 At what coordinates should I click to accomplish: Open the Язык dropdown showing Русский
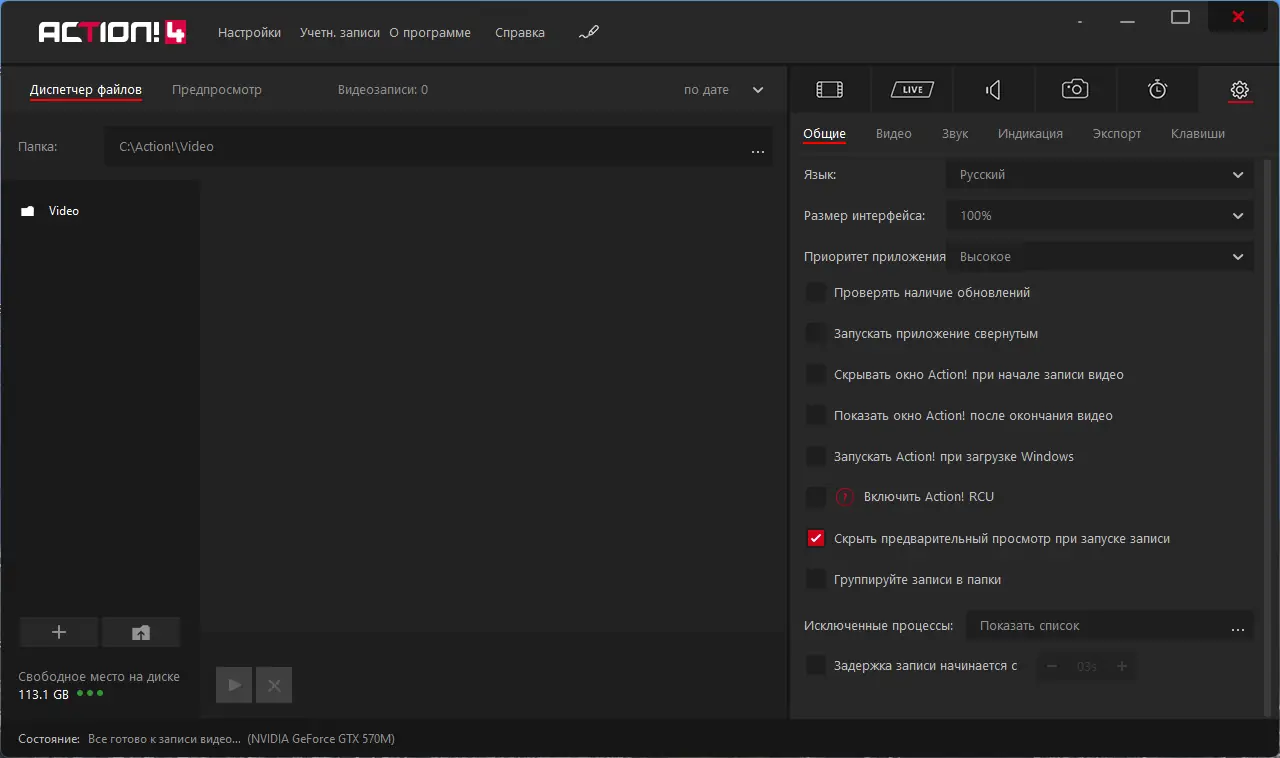1099,175
